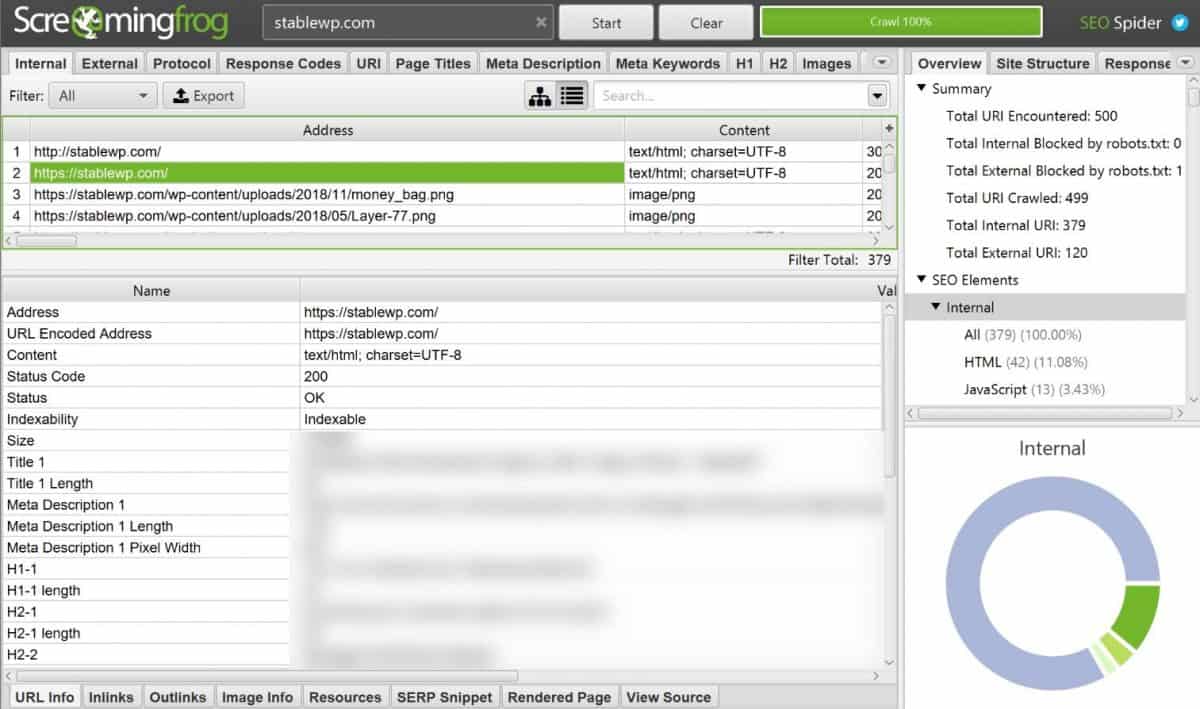Collapse the SEO Elements section

pyautogui.click(x=921, y=280)
